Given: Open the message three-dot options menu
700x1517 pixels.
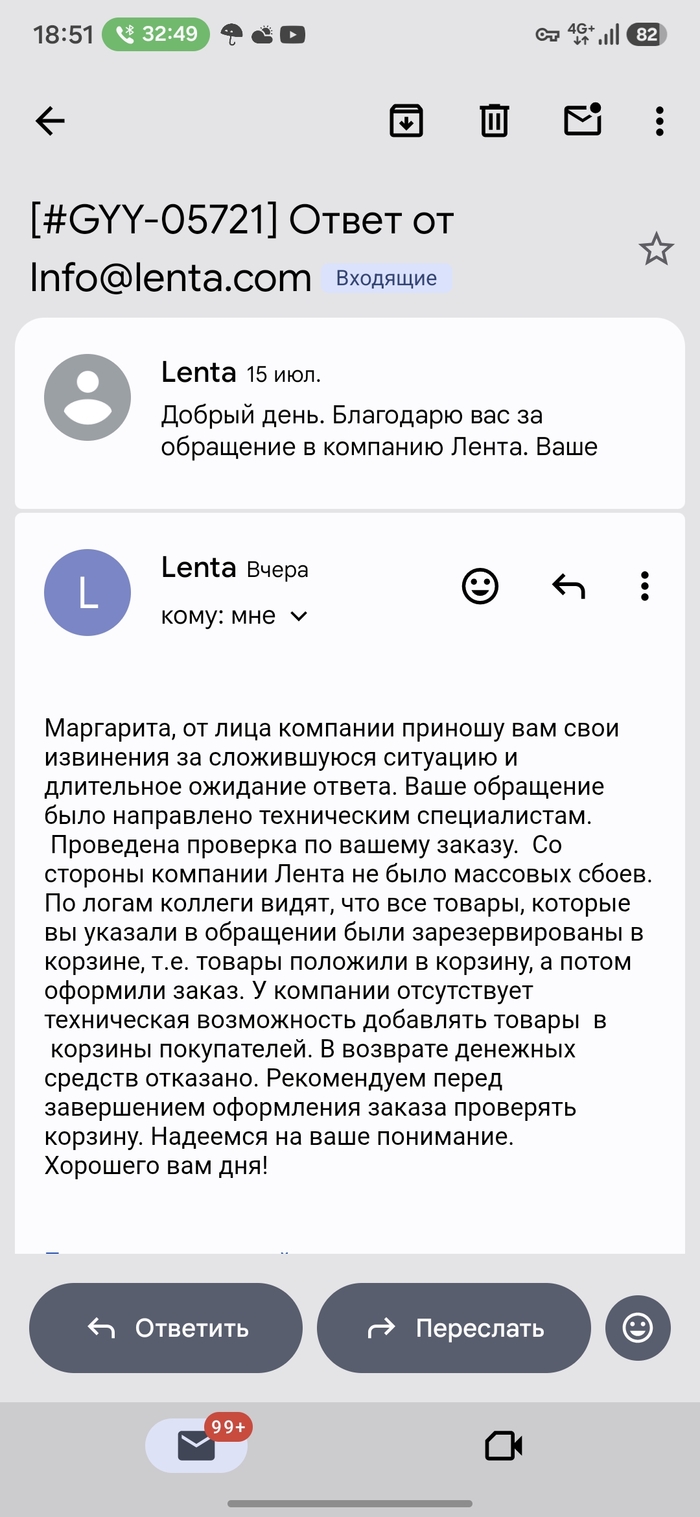Looking at the screenshot, I should coord(645,586).
